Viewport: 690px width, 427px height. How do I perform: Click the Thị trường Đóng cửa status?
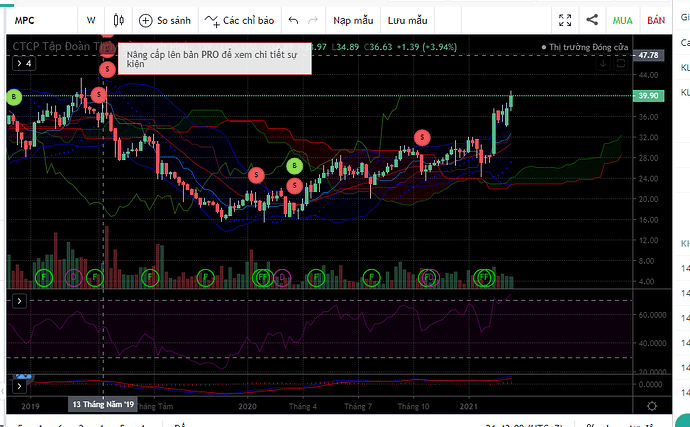tap(585, 47)
